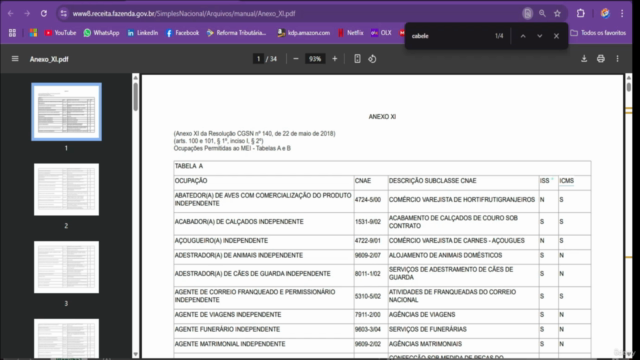This screenshot has height=360, width=640.
Task: Open the kdp.amazon.com bookmark
Action: point(303,33)
